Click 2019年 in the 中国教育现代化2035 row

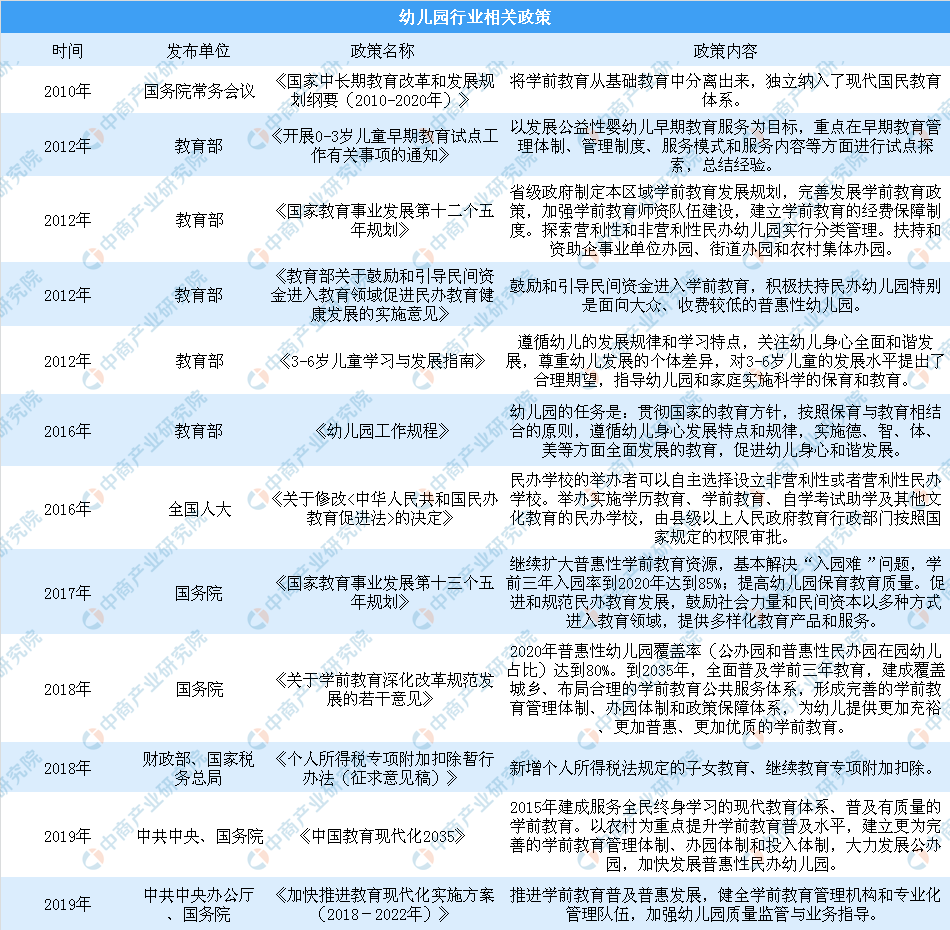(67, 836)
